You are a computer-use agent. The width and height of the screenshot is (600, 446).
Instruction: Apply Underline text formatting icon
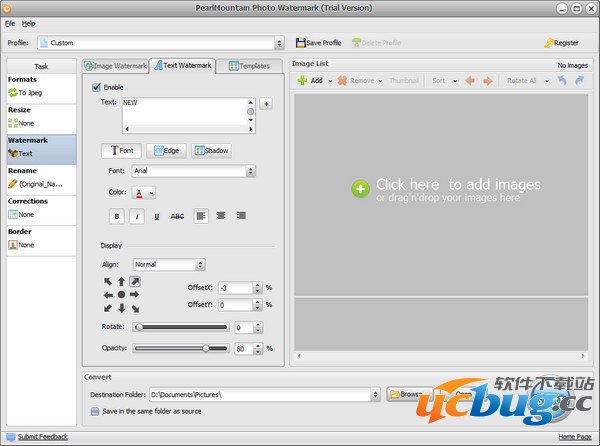click(x=157, y=215)
